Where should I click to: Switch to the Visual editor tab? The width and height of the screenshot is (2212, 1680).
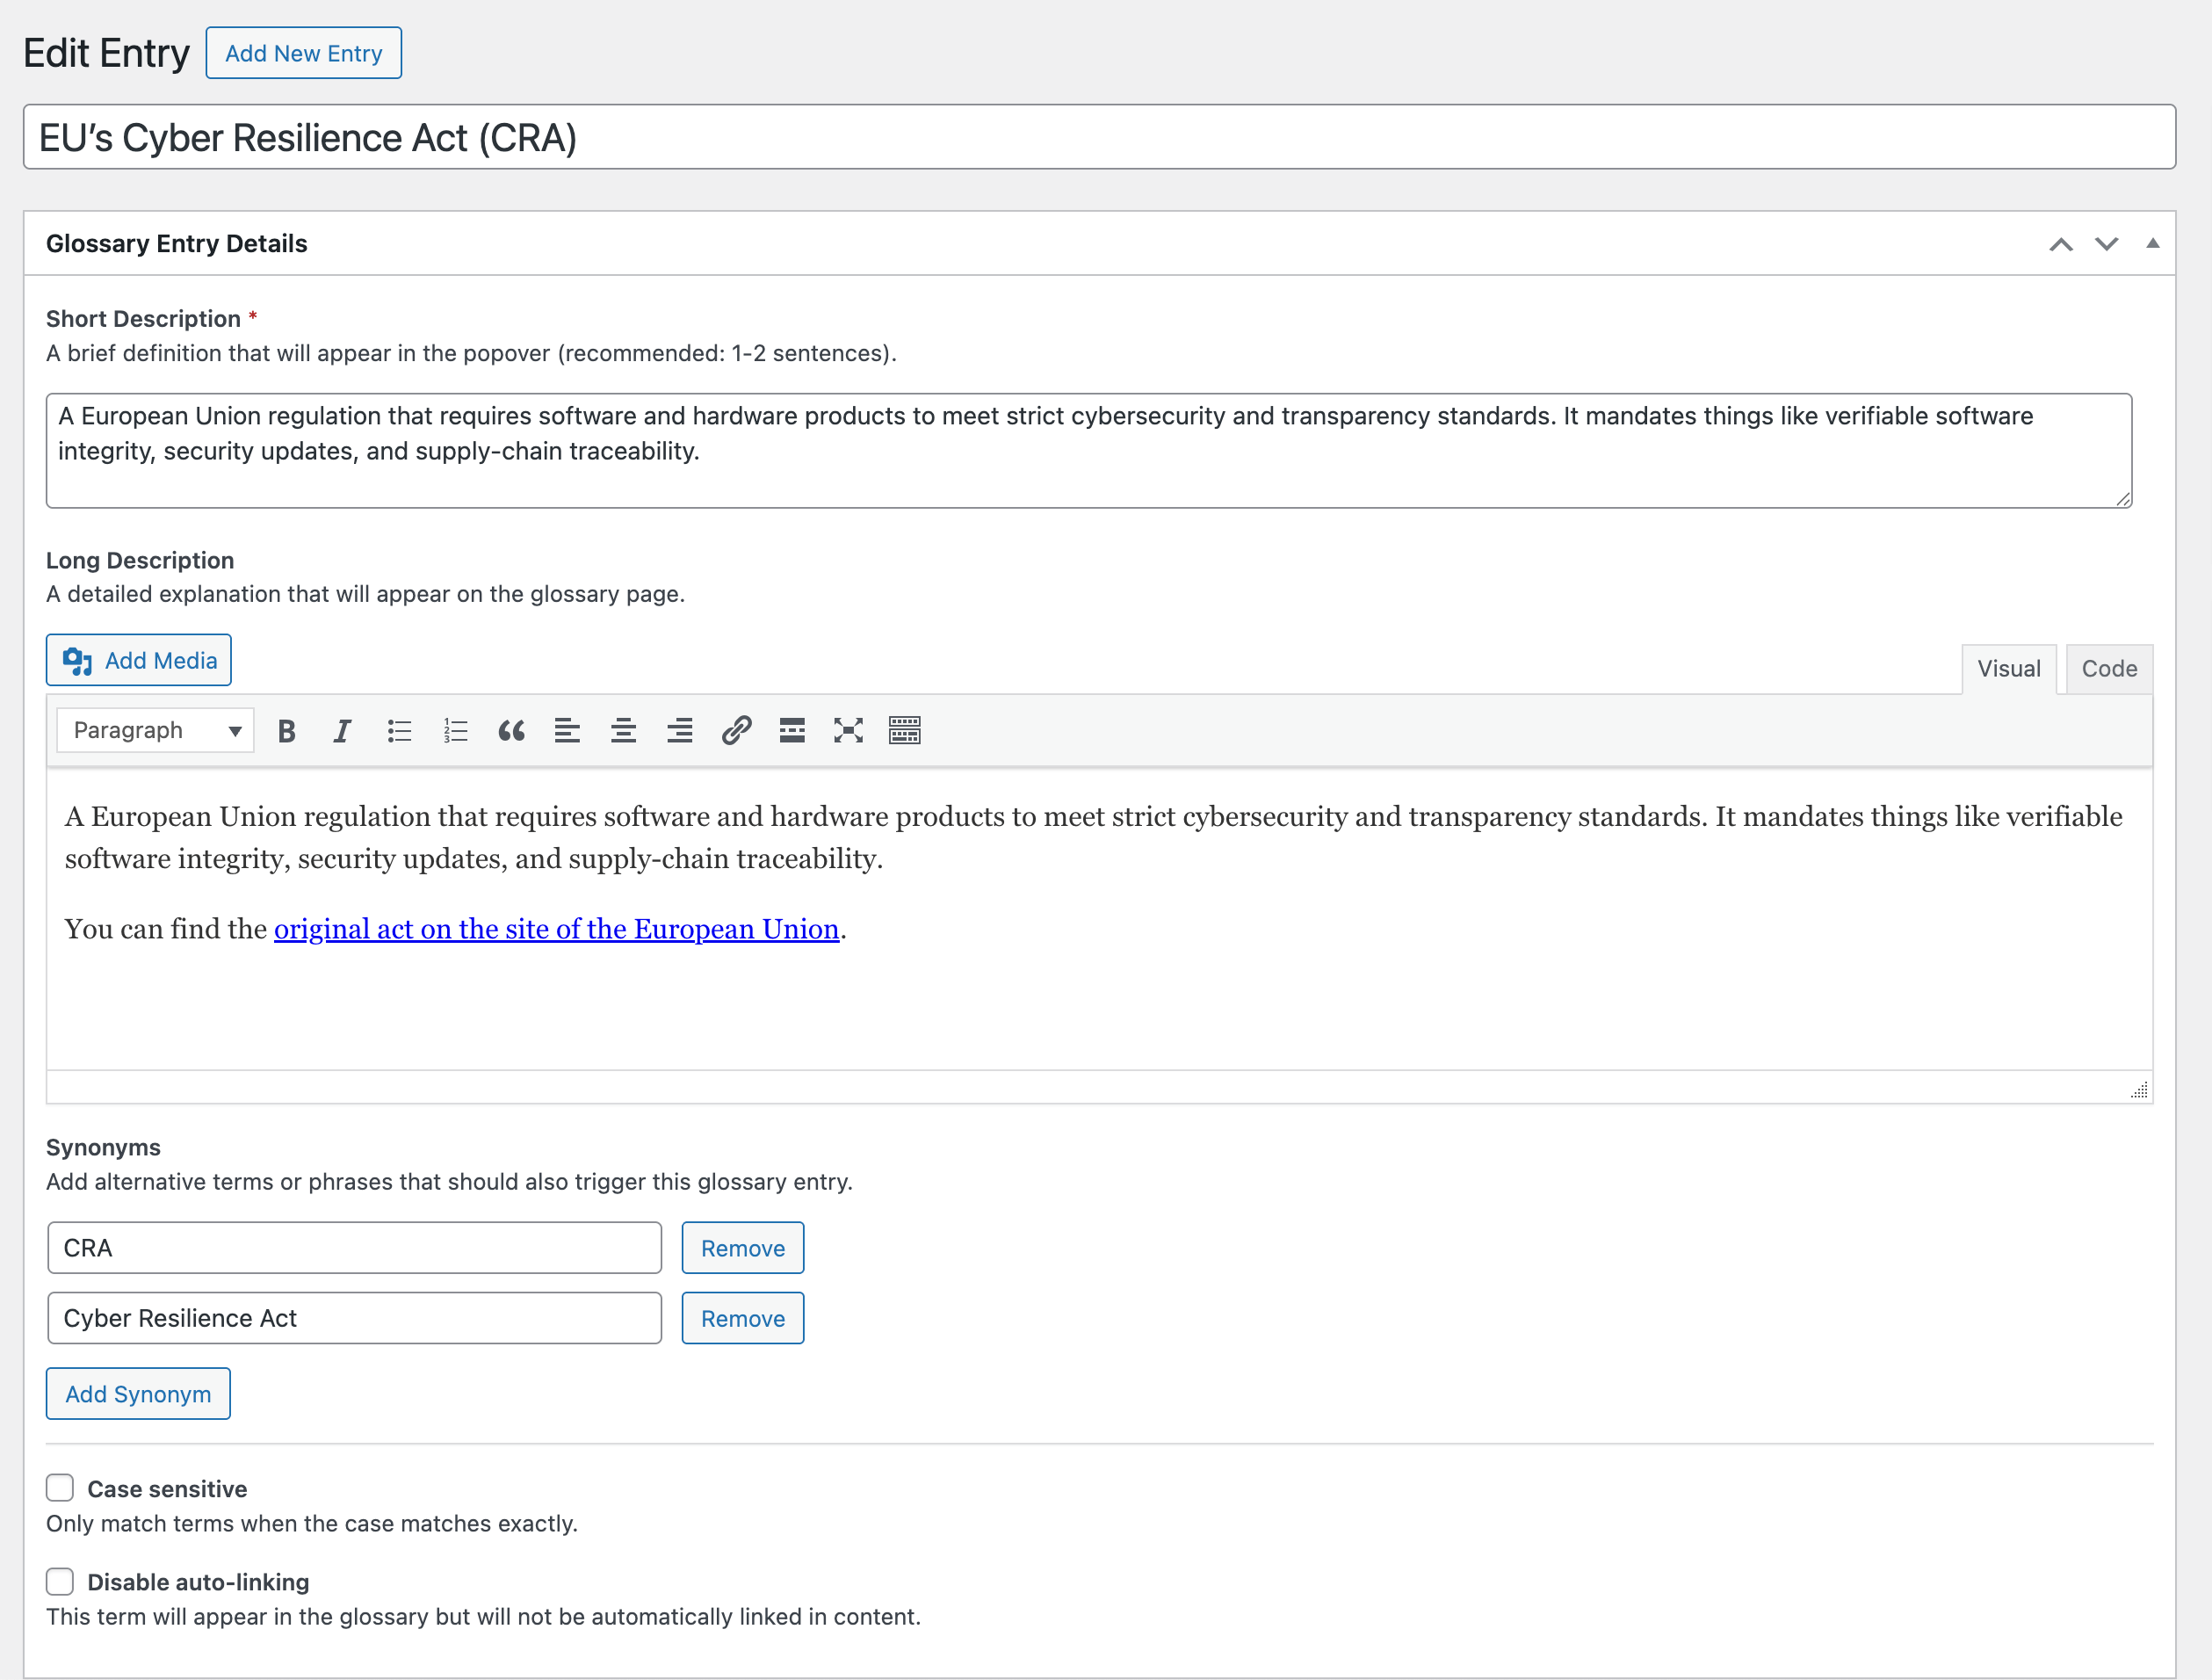tap(2008, 669)
